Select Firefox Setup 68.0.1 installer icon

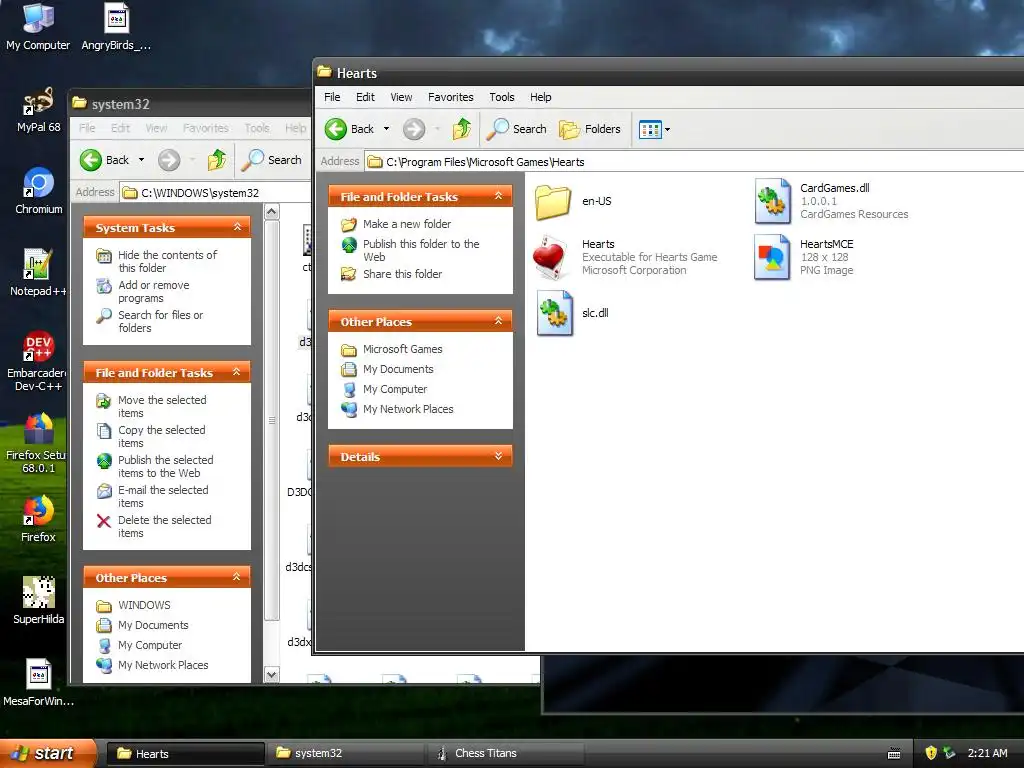tap(39, 428)
